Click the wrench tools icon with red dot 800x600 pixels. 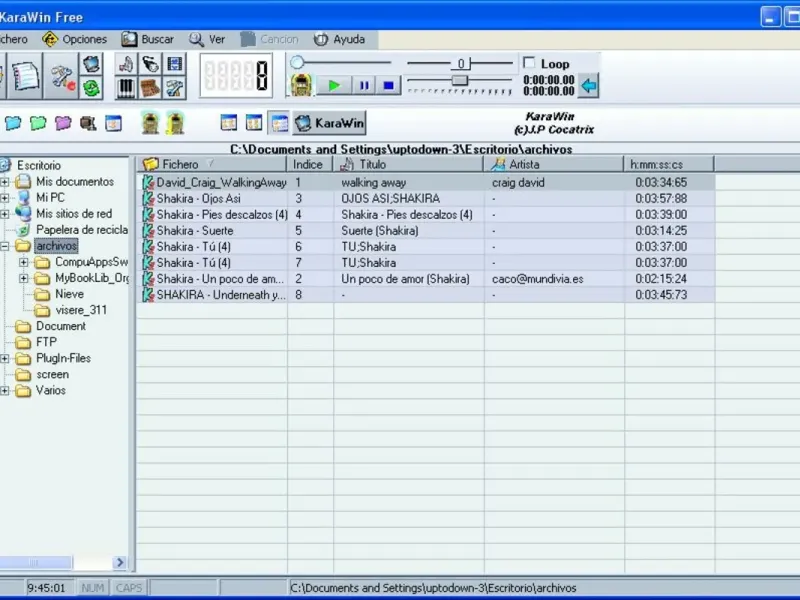tap(62, 76)
